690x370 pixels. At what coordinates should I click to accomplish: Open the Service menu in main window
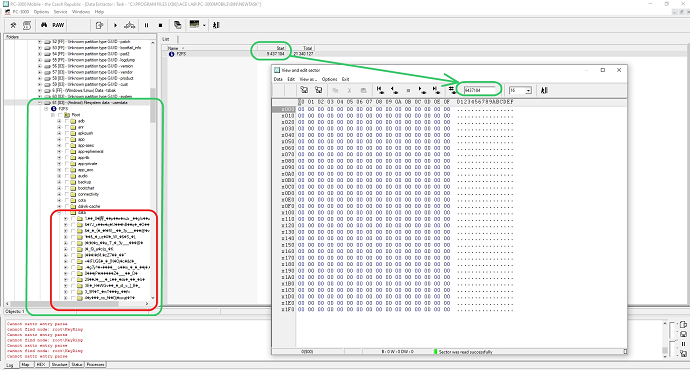[60, 12]
